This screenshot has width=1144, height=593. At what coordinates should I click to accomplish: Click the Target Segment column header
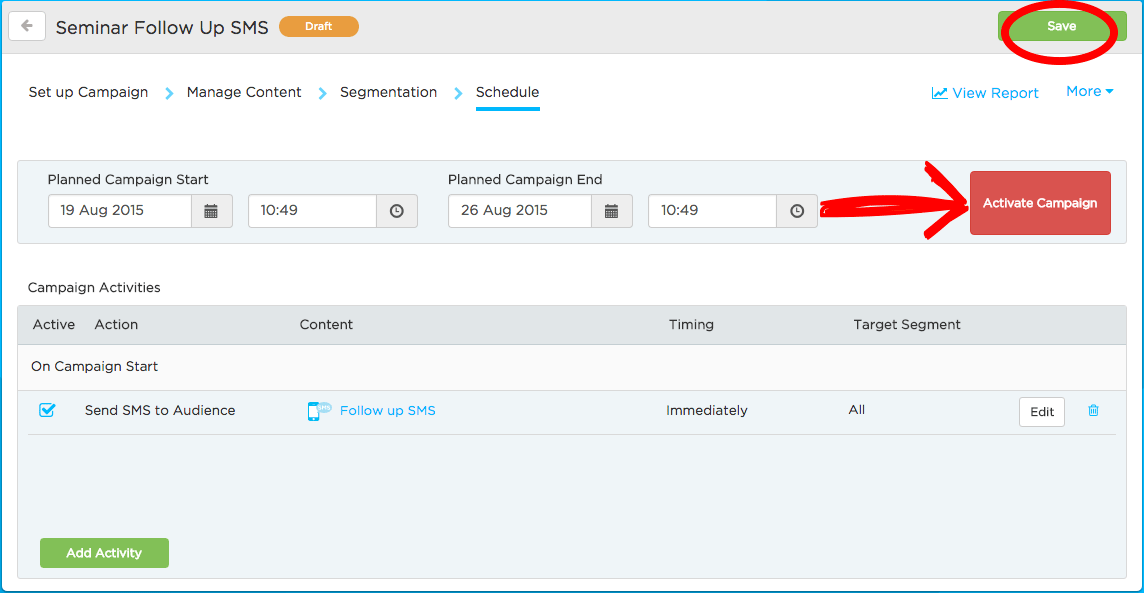coord(907,325)
